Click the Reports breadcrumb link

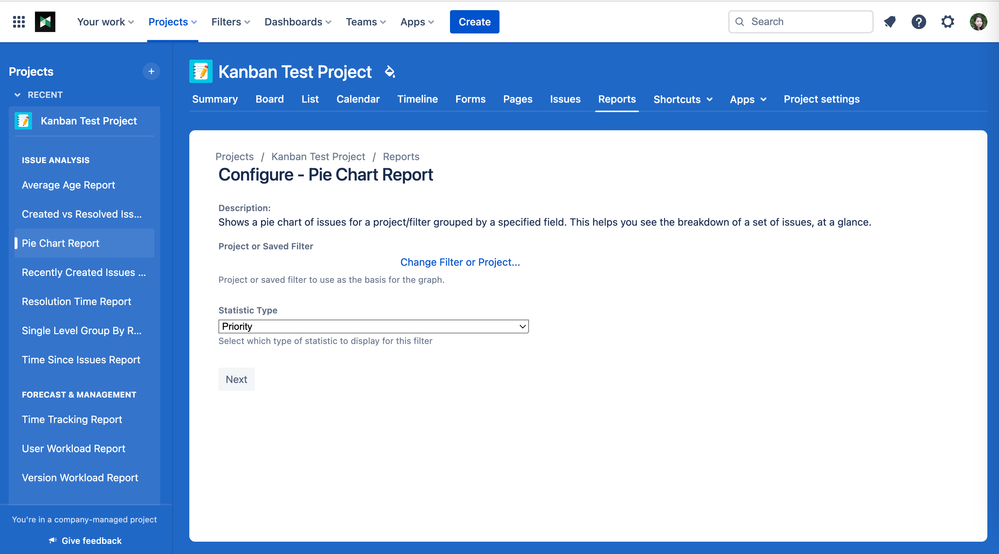coord(401,157)
